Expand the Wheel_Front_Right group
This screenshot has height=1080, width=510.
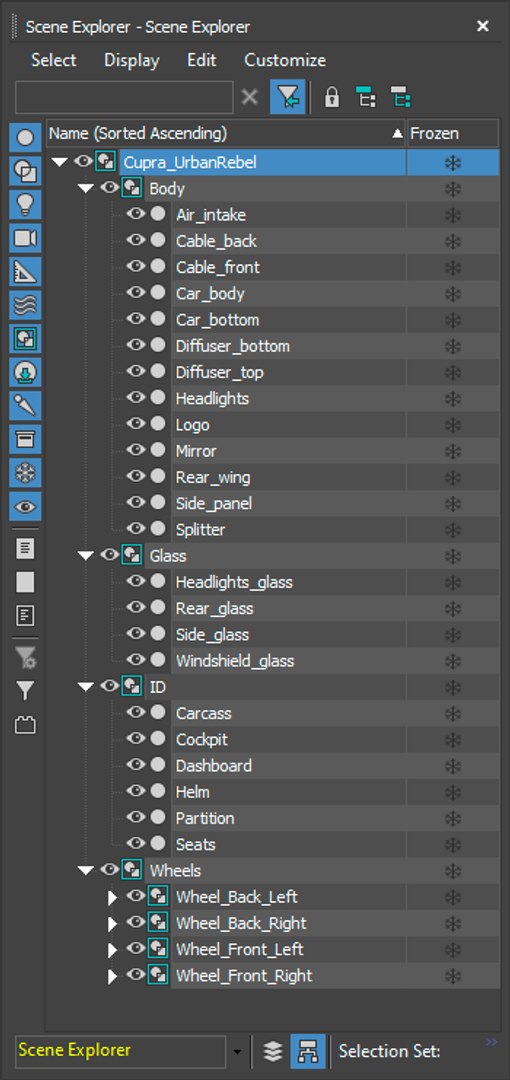tap(113, 976)
